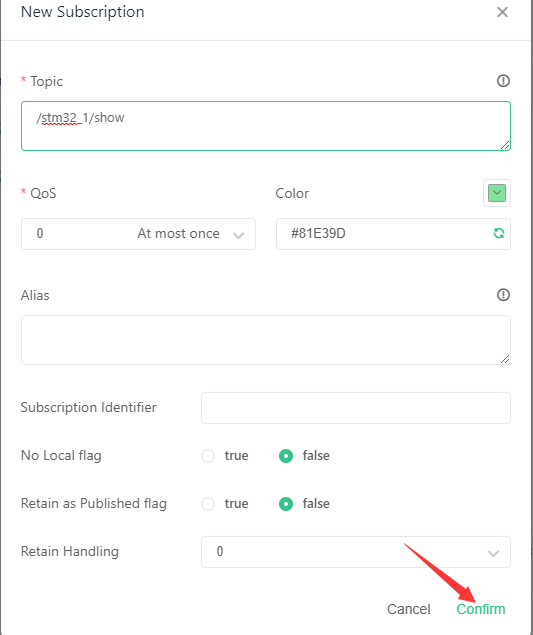Screen dimensions: 533x635
Task: Close the New Subscription dialog
Action: pyautogui.click(x=502, y=12)
